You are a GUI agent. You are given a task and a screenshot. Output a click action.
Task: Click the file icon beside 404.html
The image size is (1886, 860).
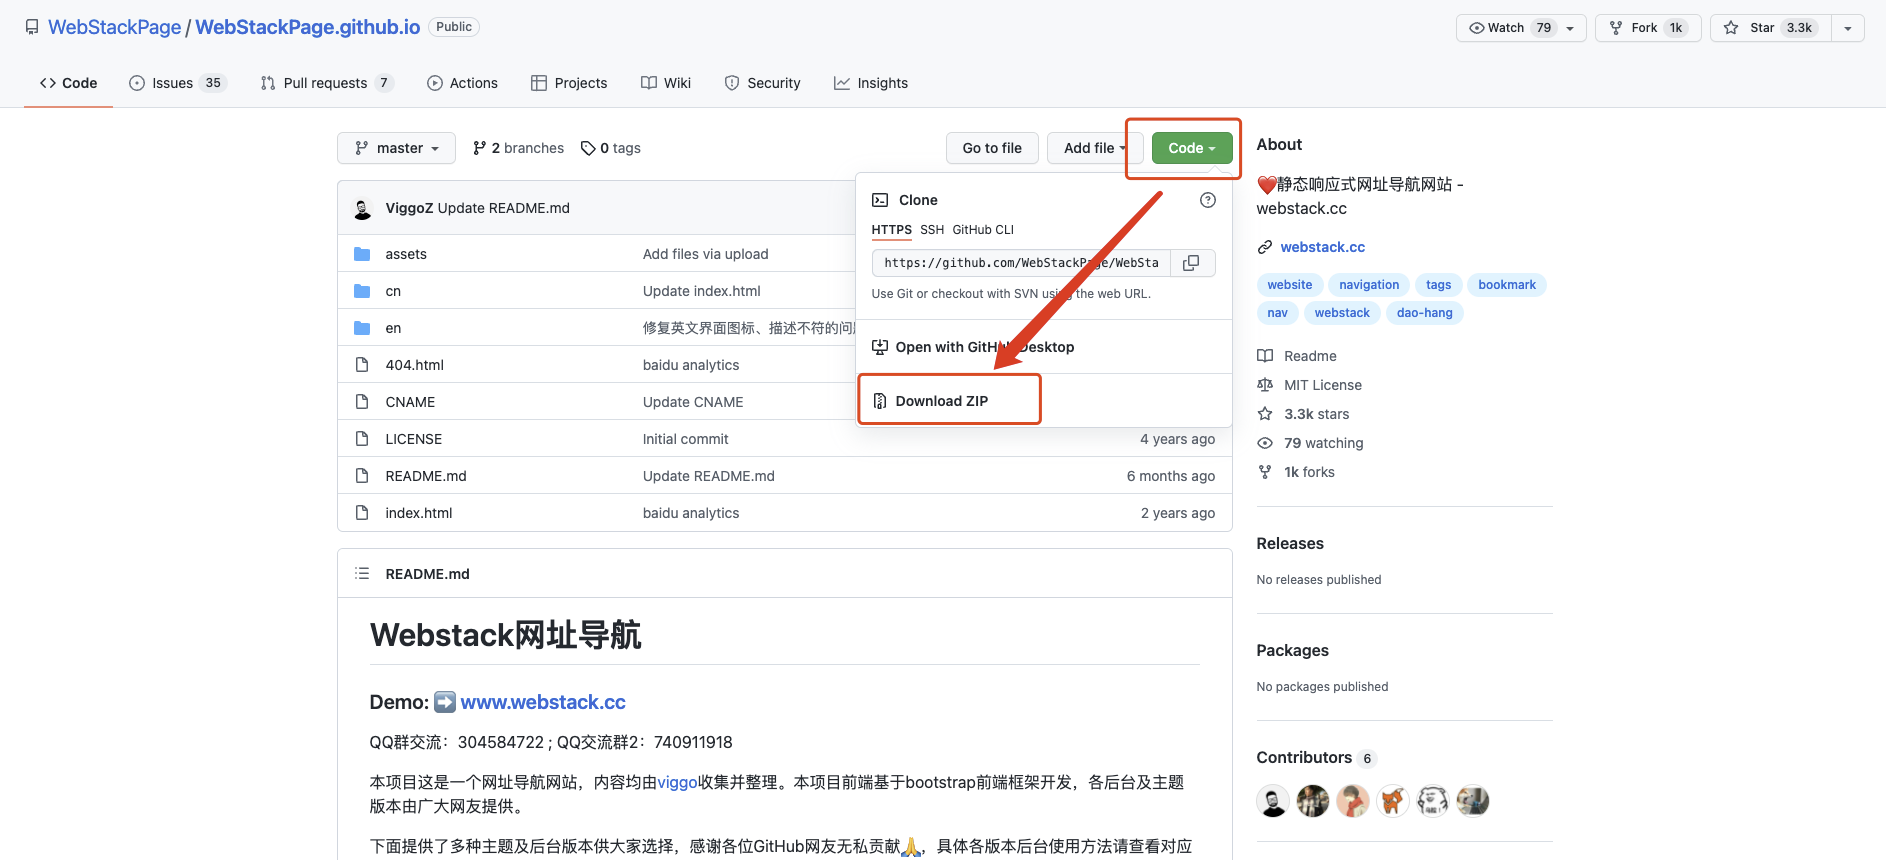coord(362,365)
